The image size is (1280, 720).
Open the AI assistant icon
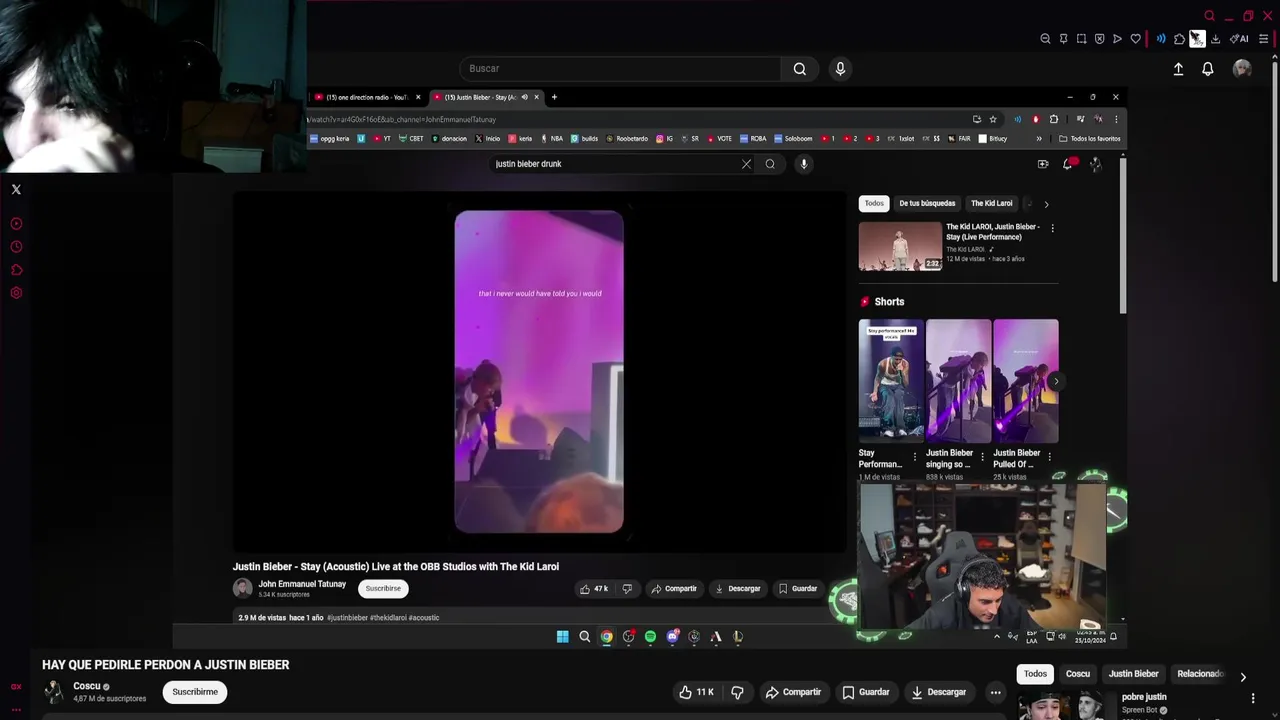pyautogui.click(x=1239, y=39)
